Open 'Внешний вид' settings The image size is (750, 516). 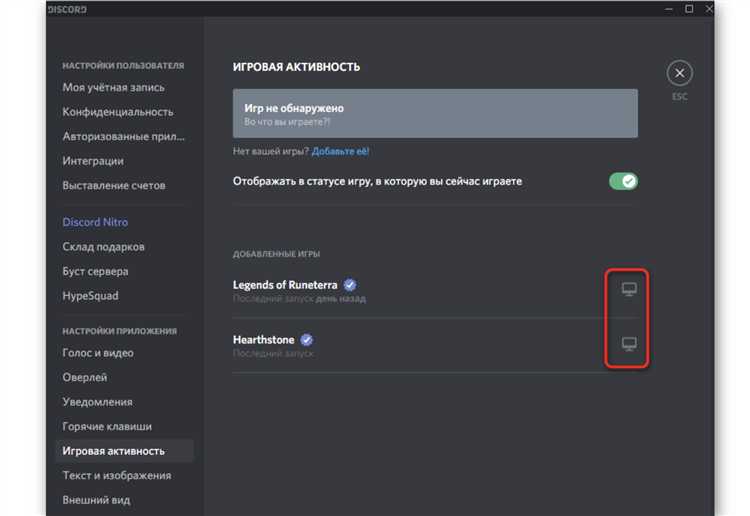[96, 500]
